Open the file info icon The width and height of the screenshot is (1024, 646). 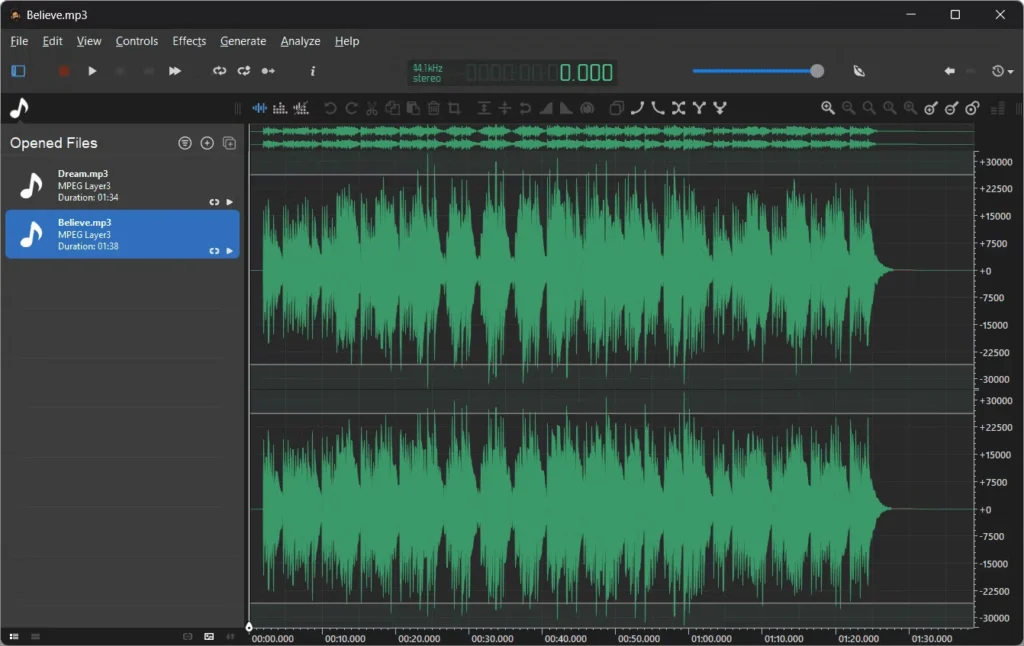coord(313,71)
